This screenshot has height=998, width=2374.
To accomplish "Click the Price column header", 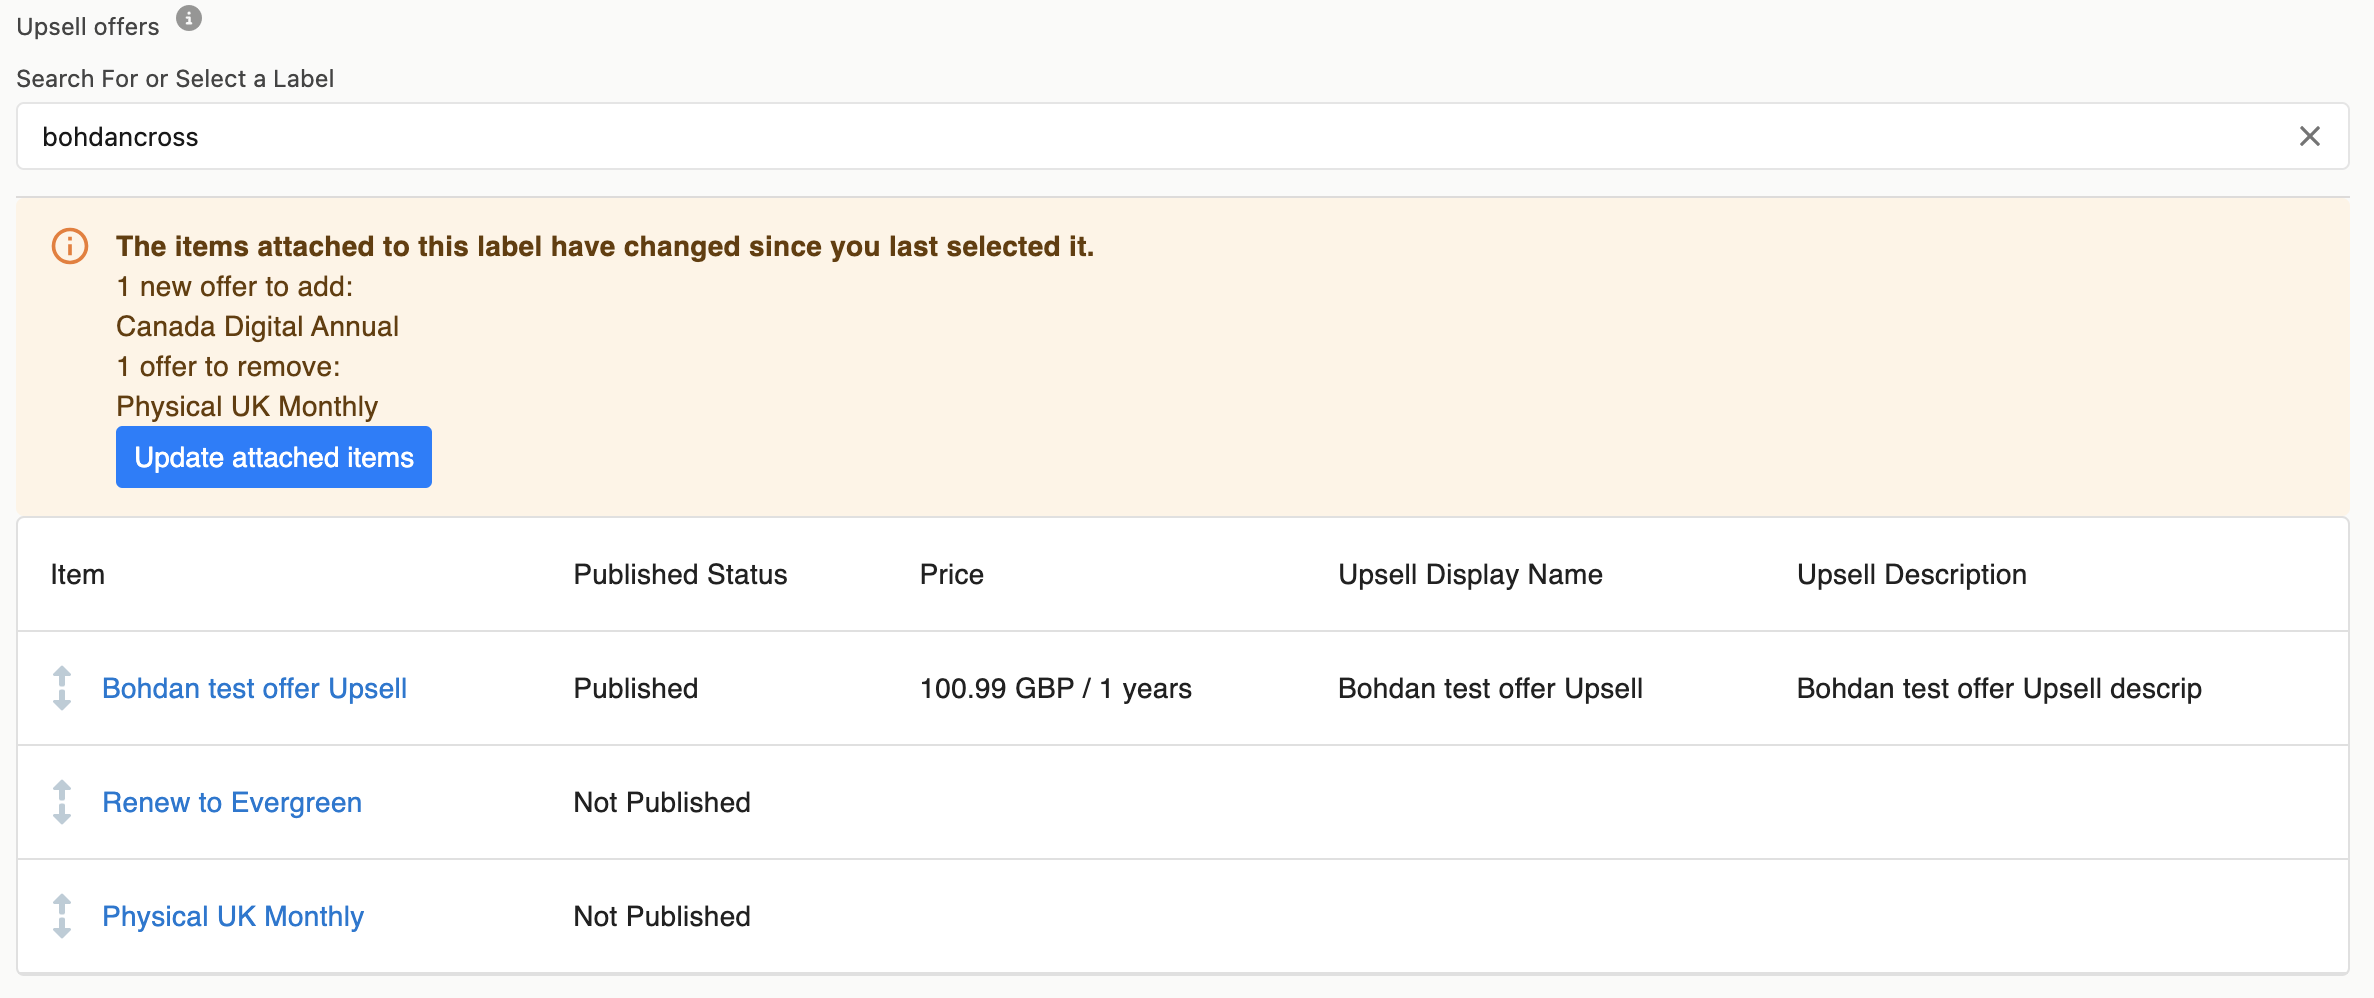I will 951,574.
